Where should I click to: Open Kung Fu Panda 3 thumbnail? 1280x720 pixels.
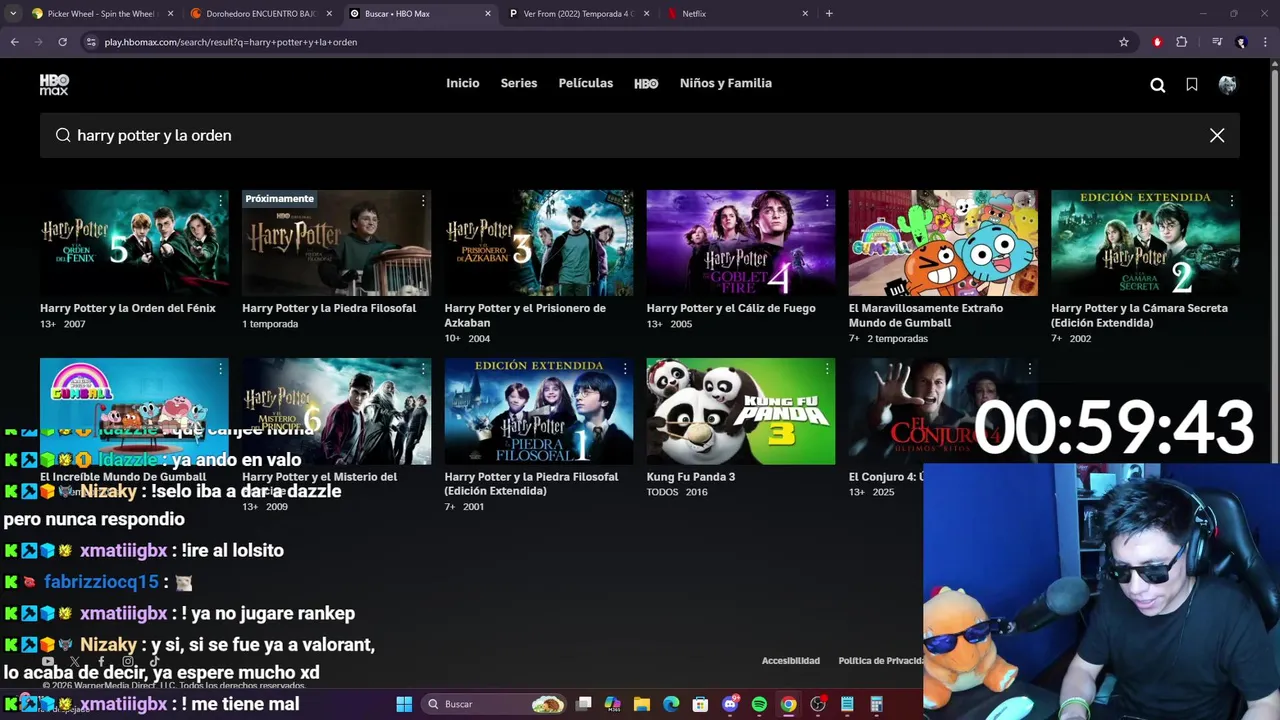[x=740, y=411]
